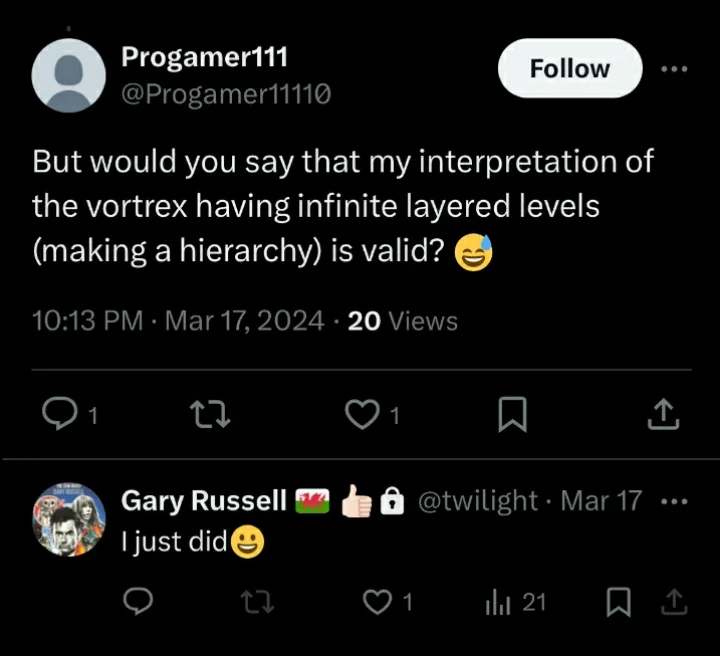Like Progamer111's tweet
The width and height of the screenshot is (720, 656).
362,414
